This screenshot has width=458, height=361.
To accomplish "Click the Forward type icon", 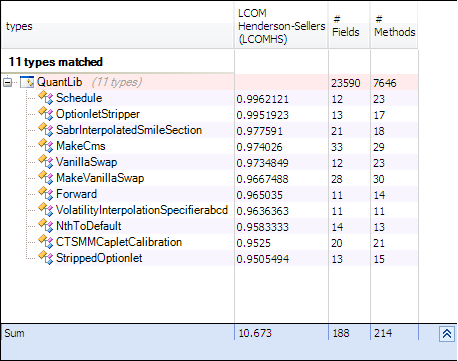I will click(46, 194).
